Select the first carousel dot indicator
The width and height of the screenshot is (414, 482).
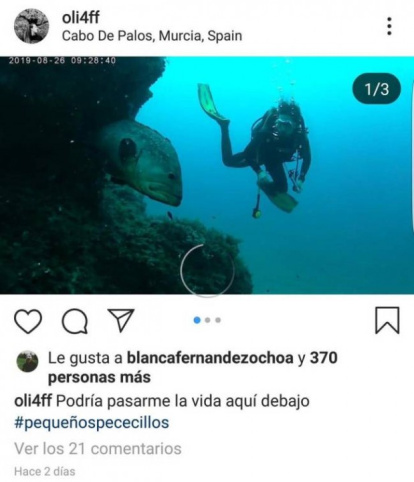click(197, 320)
